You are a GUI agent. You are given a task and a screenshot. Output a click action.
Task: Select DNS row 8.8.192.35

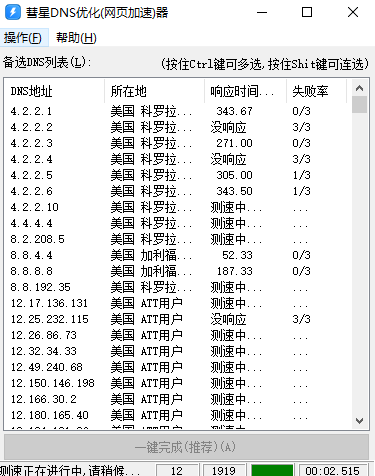pos(177,287)
